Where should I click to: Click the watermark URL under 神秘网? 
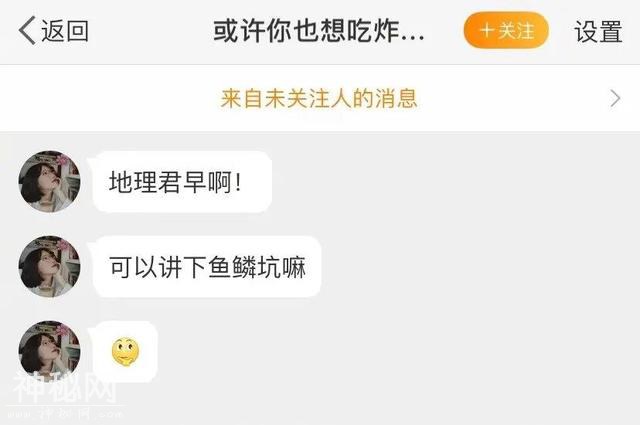(x=64, y=414)
